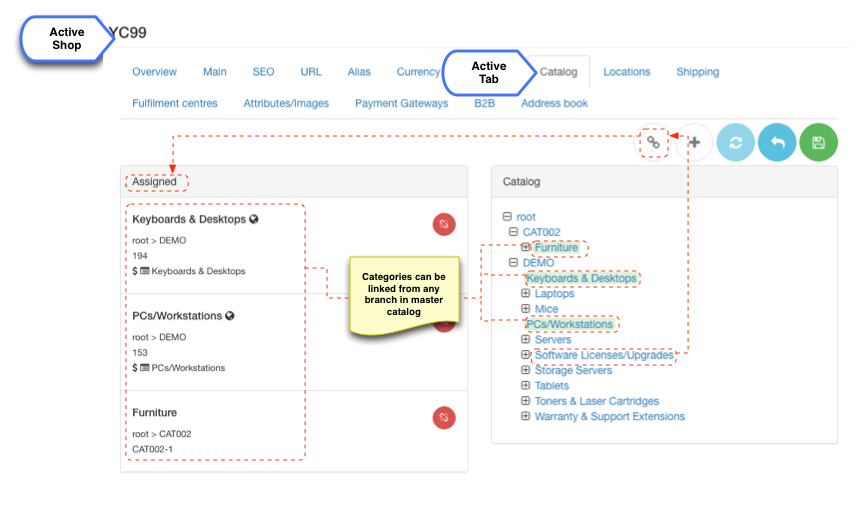Select the B2B tab

[484, 103]
